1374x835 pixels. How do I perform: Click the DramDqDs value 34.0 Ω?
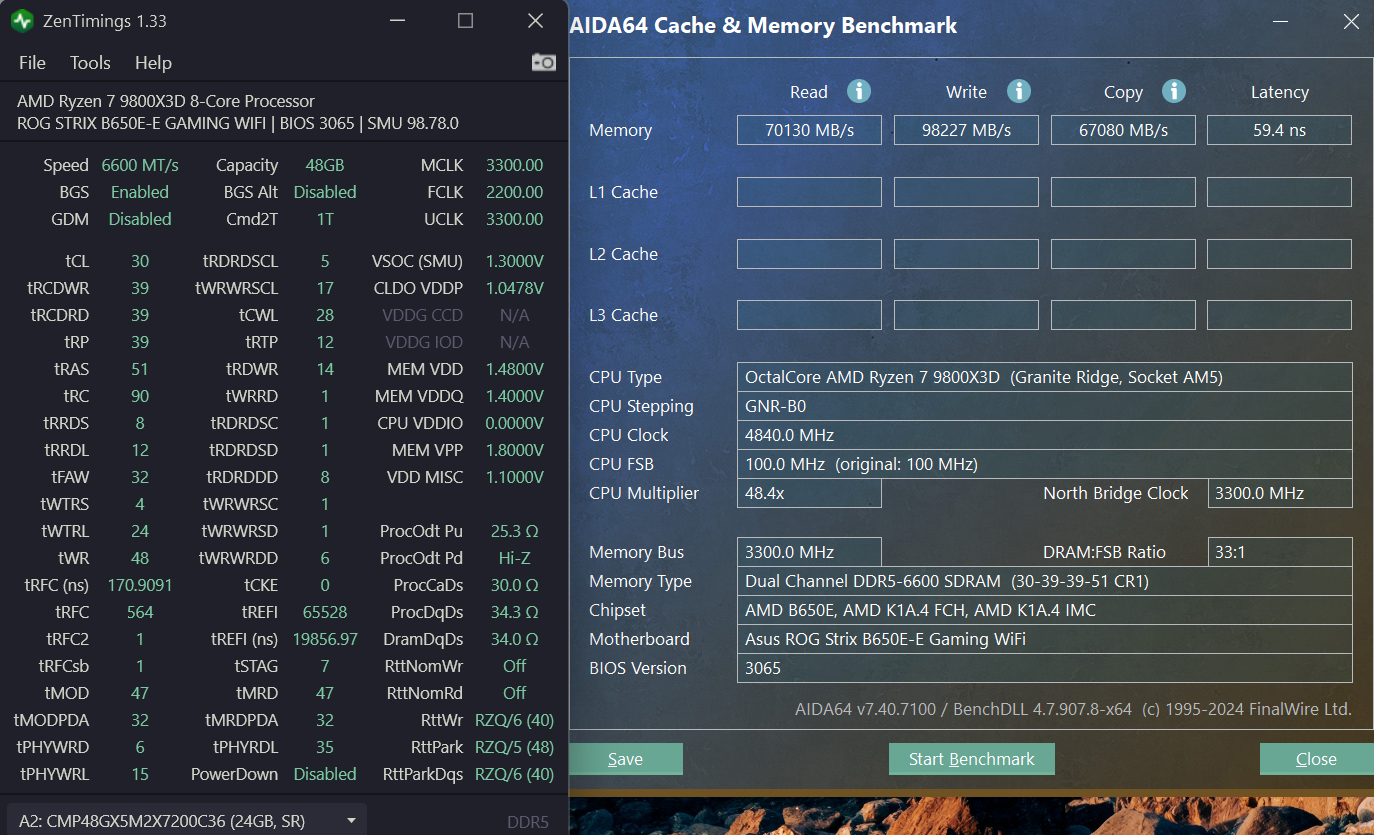(514, 639)
